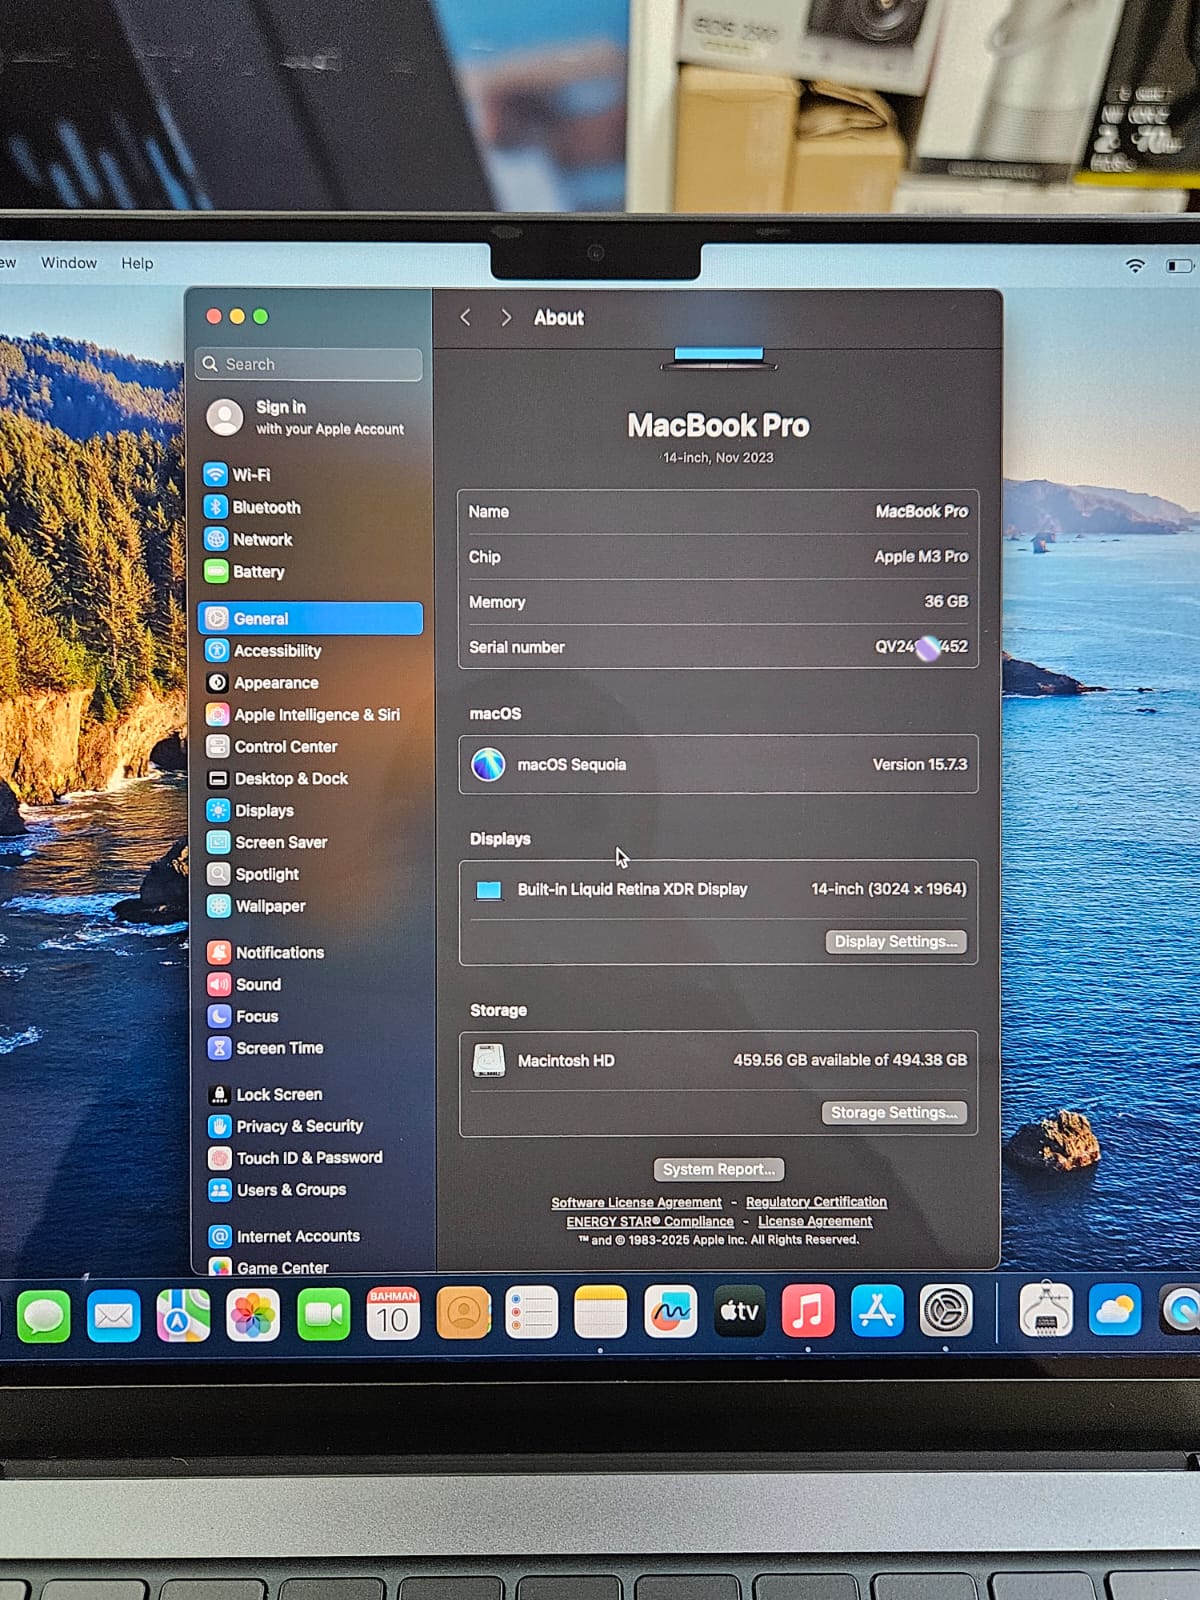Click Storage Settings button
This screenshot has height=1600, width=1200.
(x=894, y=1113)
